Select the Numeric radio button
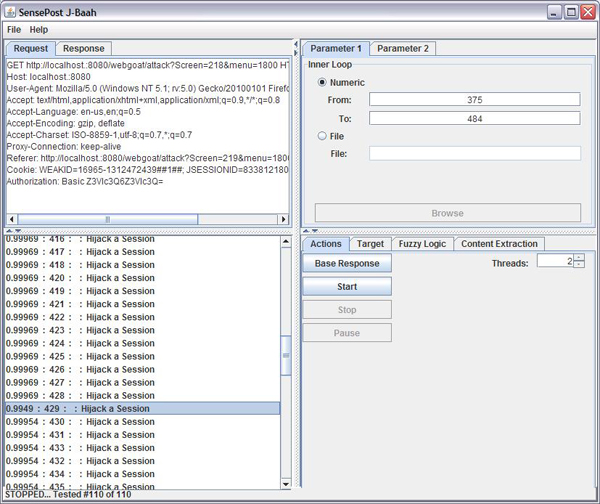Viewport: 600px width, 504px height. 322,82
